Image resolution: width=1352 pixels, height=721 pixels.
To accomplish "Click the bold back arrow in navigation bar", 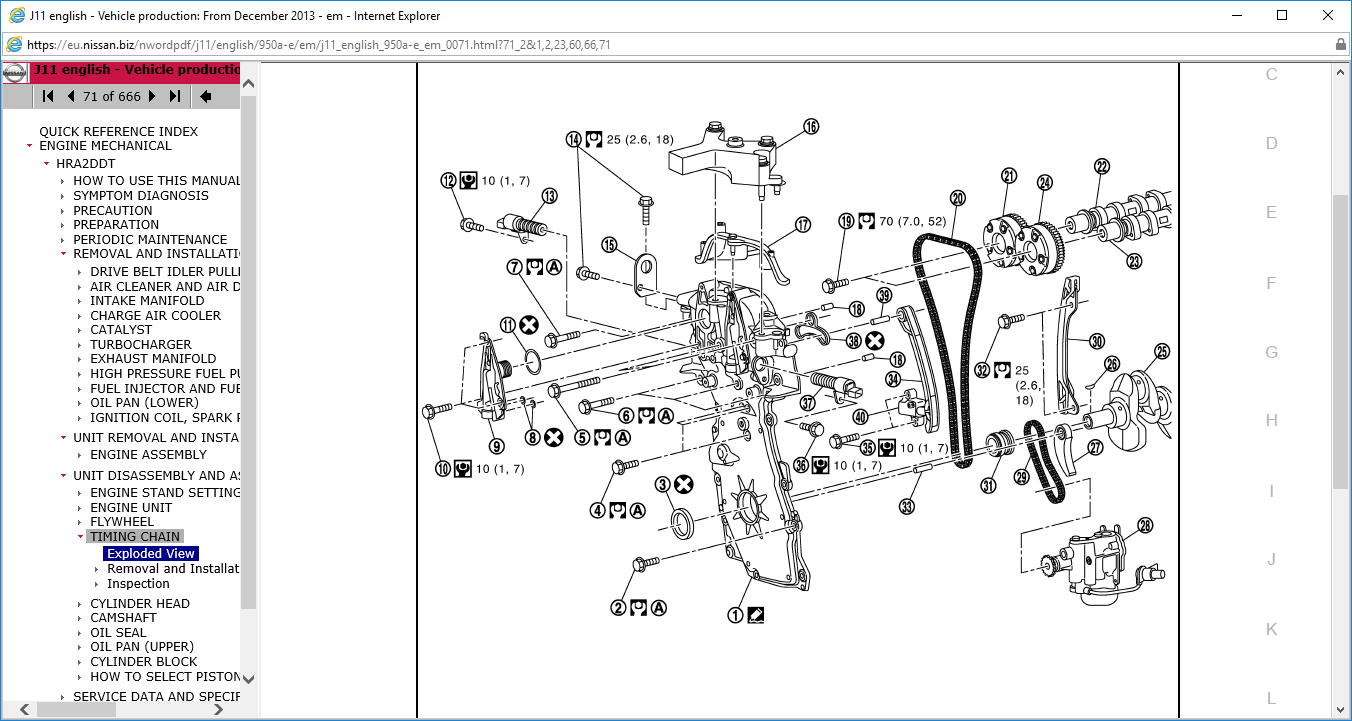I will point(205,96).
